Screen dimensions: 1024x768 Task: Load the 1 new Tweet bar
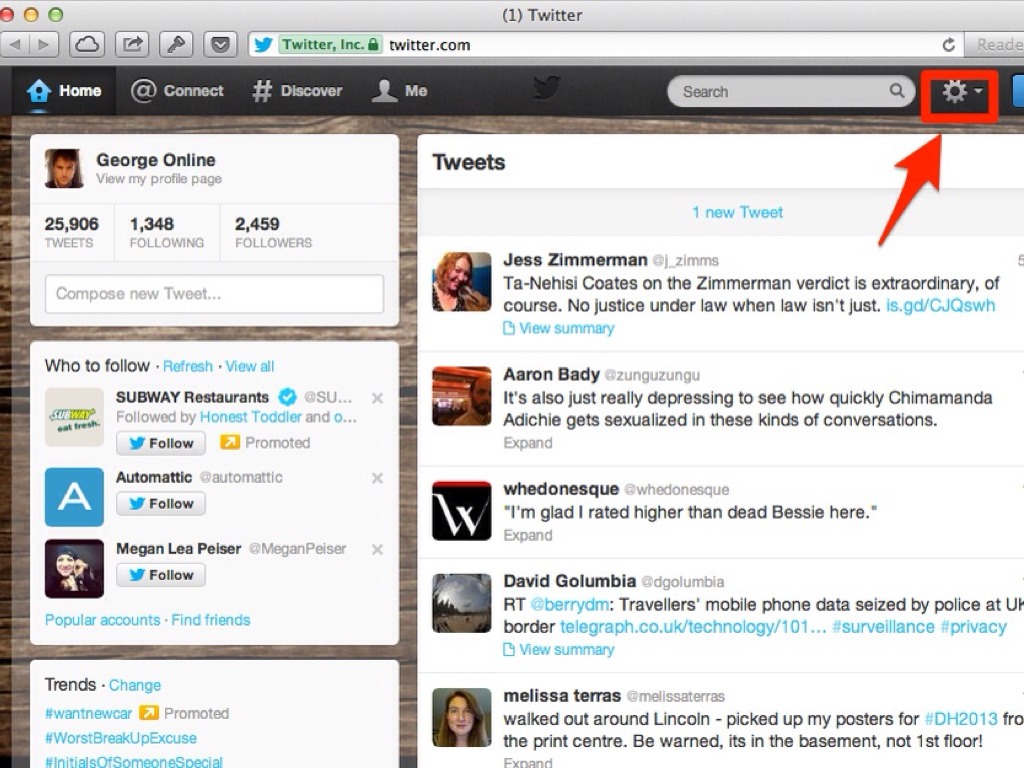[x=737, y=212]
